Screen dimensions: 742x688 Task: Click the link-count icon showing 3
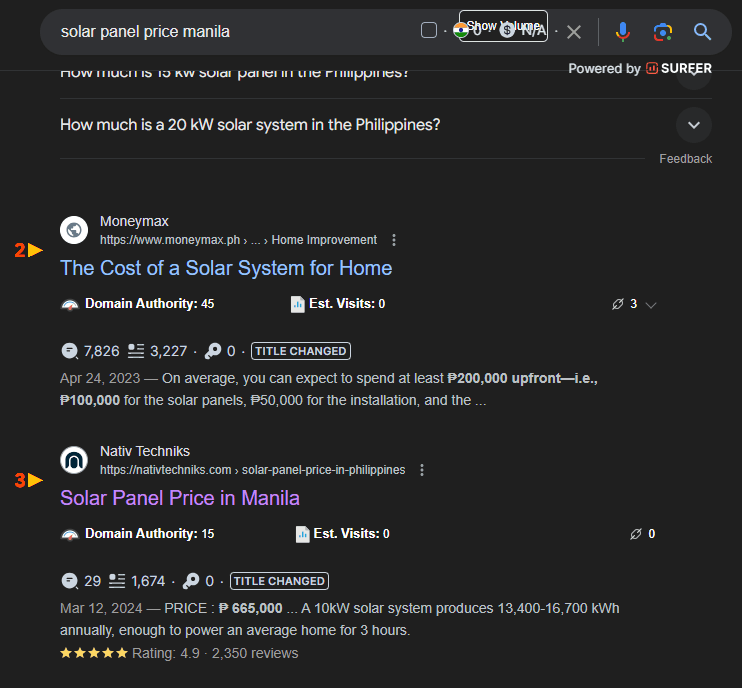pos(618,304)
